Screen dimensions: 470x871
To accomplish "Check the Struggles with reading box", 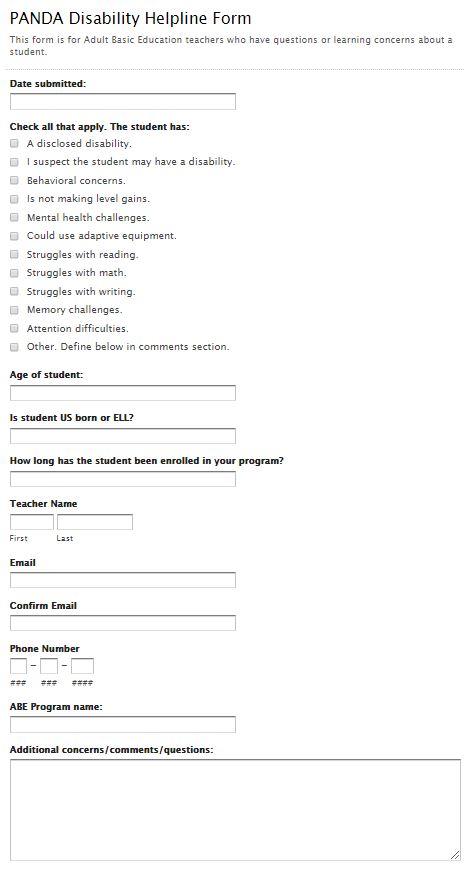I will pyautogui.click(x=14, y=254).
